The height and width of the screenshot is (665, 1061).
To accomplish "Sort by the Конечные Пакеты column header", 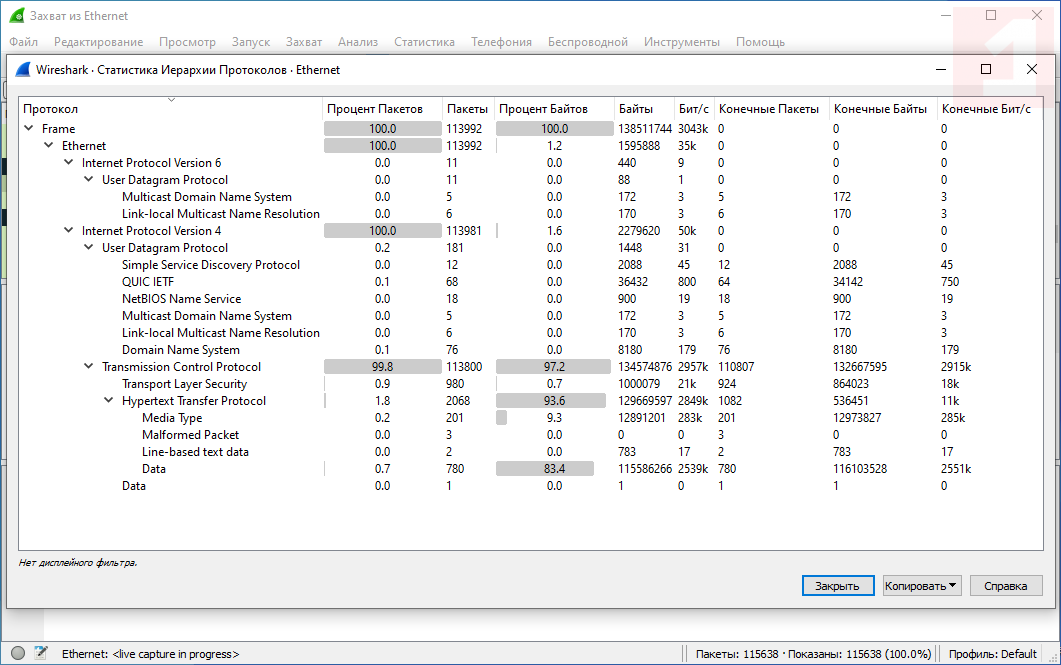I will coord(771,108).
